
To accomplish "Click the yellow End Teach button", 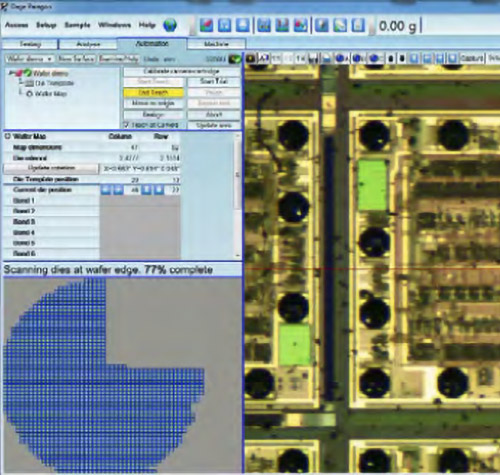I will (x=153, y=92).
